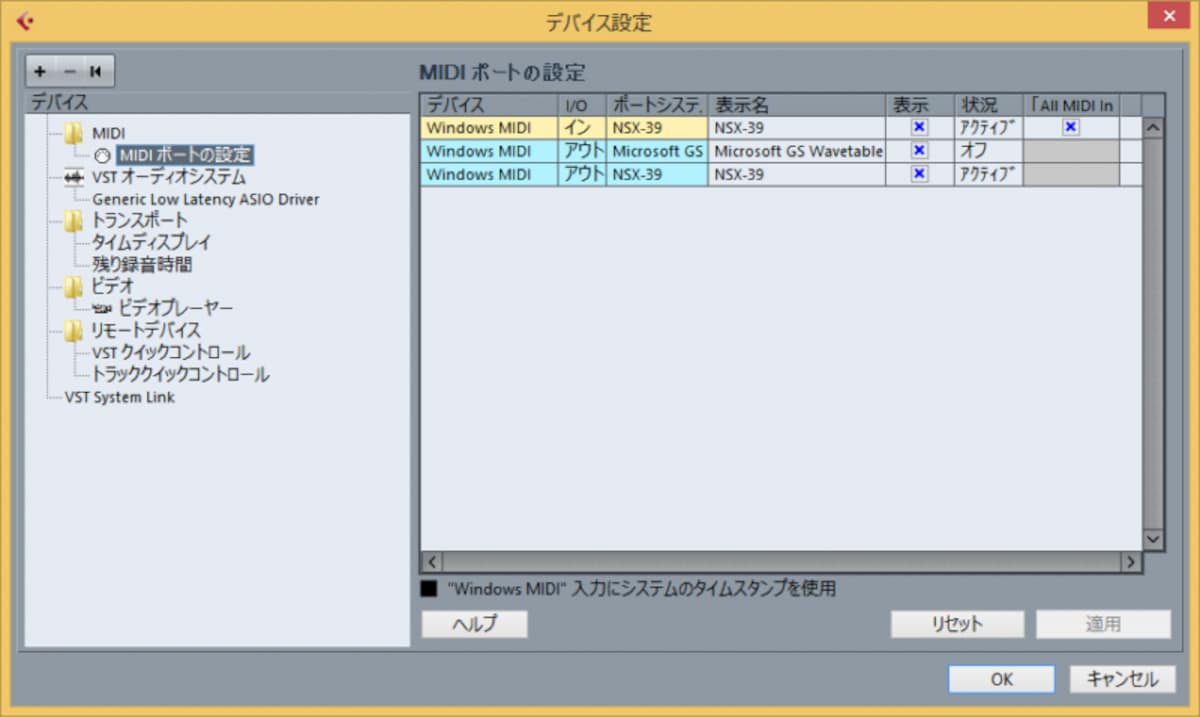Screen dimensions: 1200x717
Task: Click the horizontal scrollbar right arrow
Action: pos(1131,562)
